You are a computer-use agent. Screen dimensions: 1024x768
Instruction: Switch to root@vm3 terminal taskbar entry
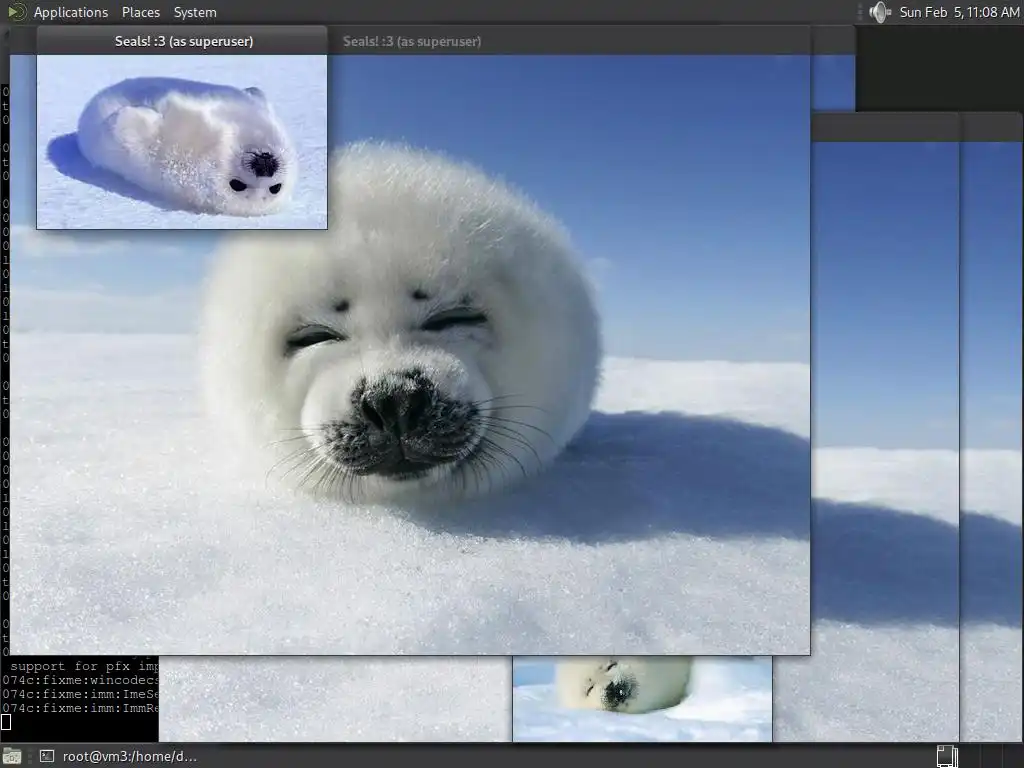[x=129, y=756]
